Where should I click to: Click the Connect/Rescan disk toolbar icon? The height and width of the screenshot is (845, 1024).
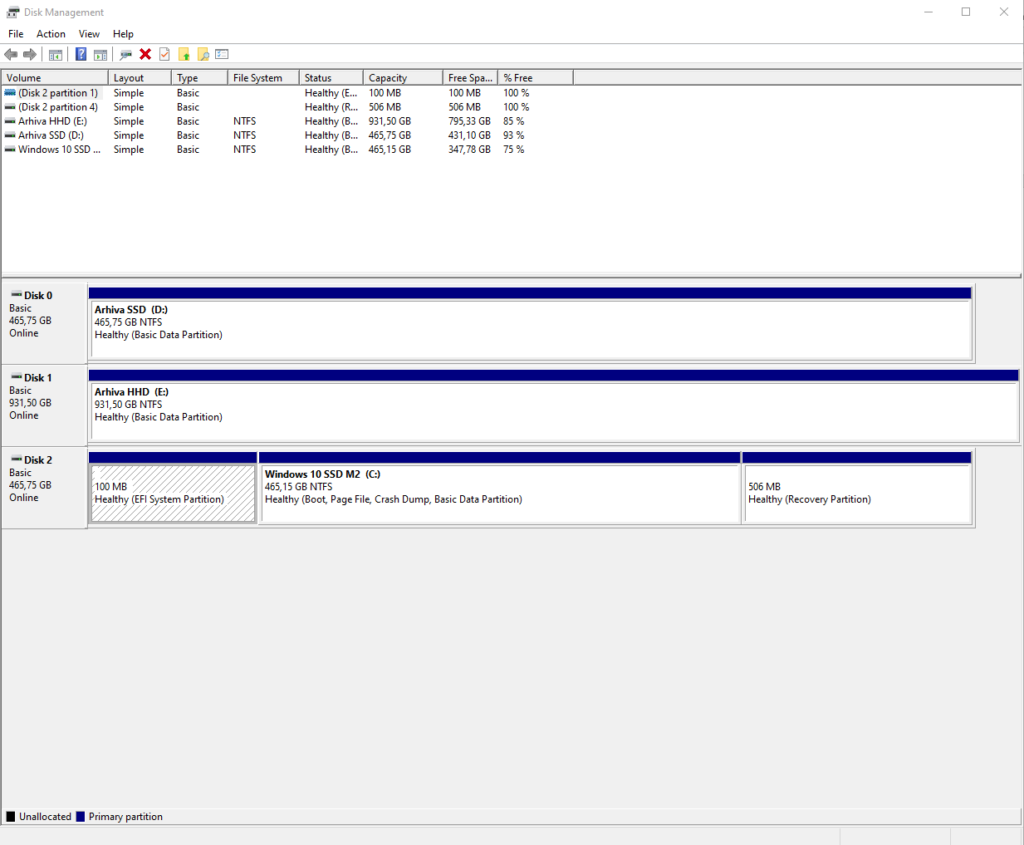pos(126,55)
